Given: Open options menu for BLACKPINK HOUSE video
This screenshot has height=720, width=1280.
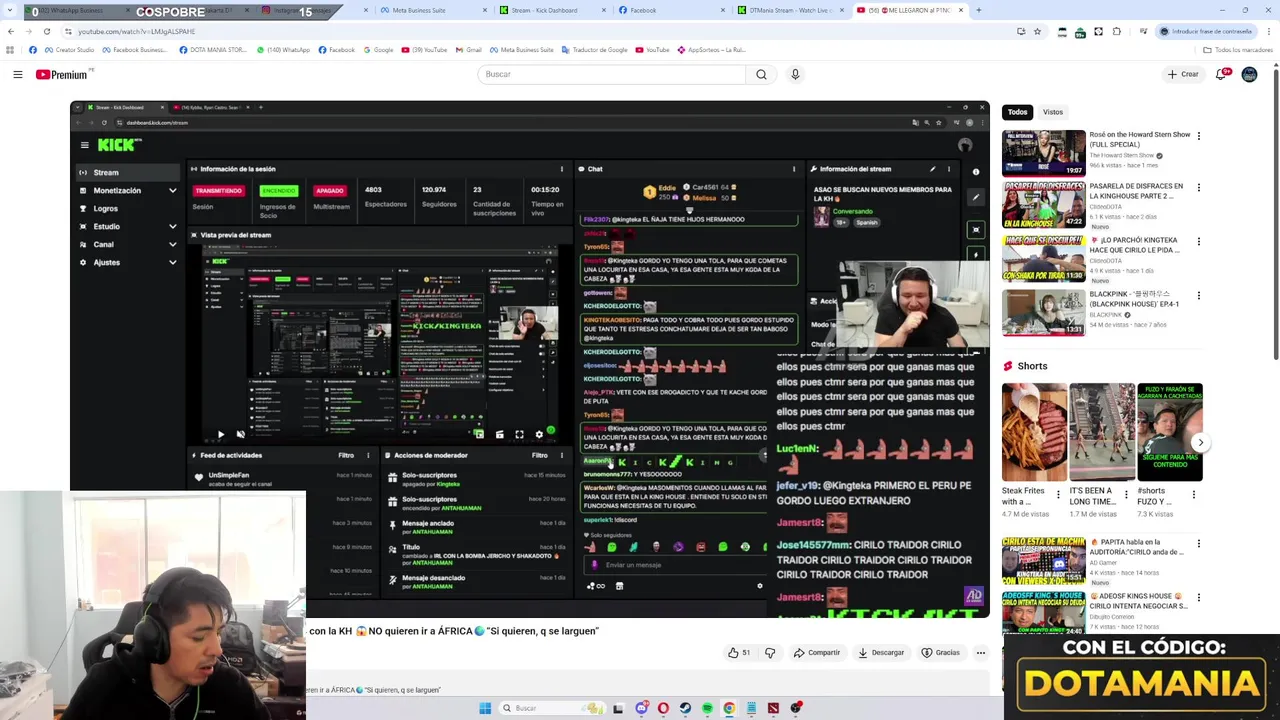Looking at the screenshot, I should 1198,296.
